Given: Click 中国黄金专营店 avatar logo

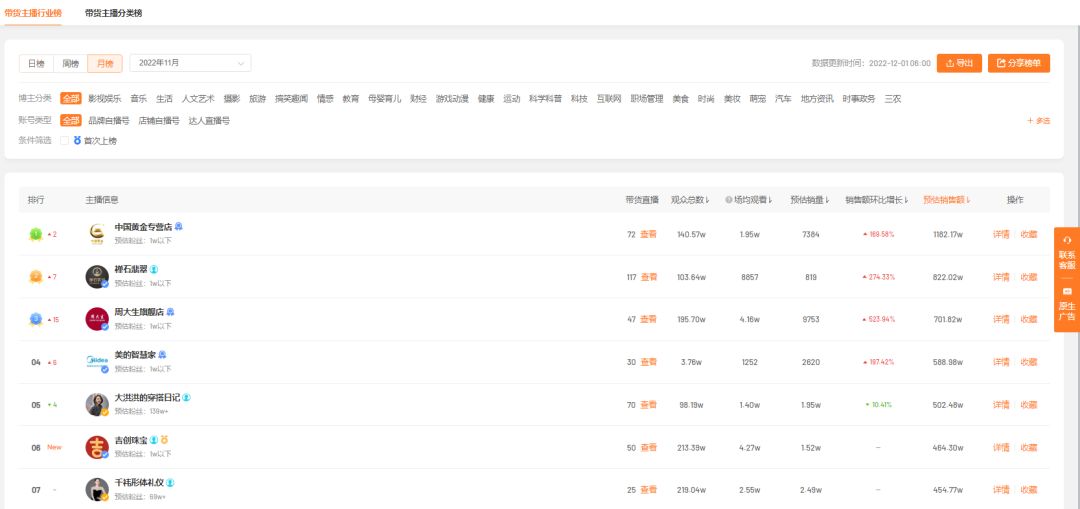Looking at the screenshot, I should coord(97,234).
